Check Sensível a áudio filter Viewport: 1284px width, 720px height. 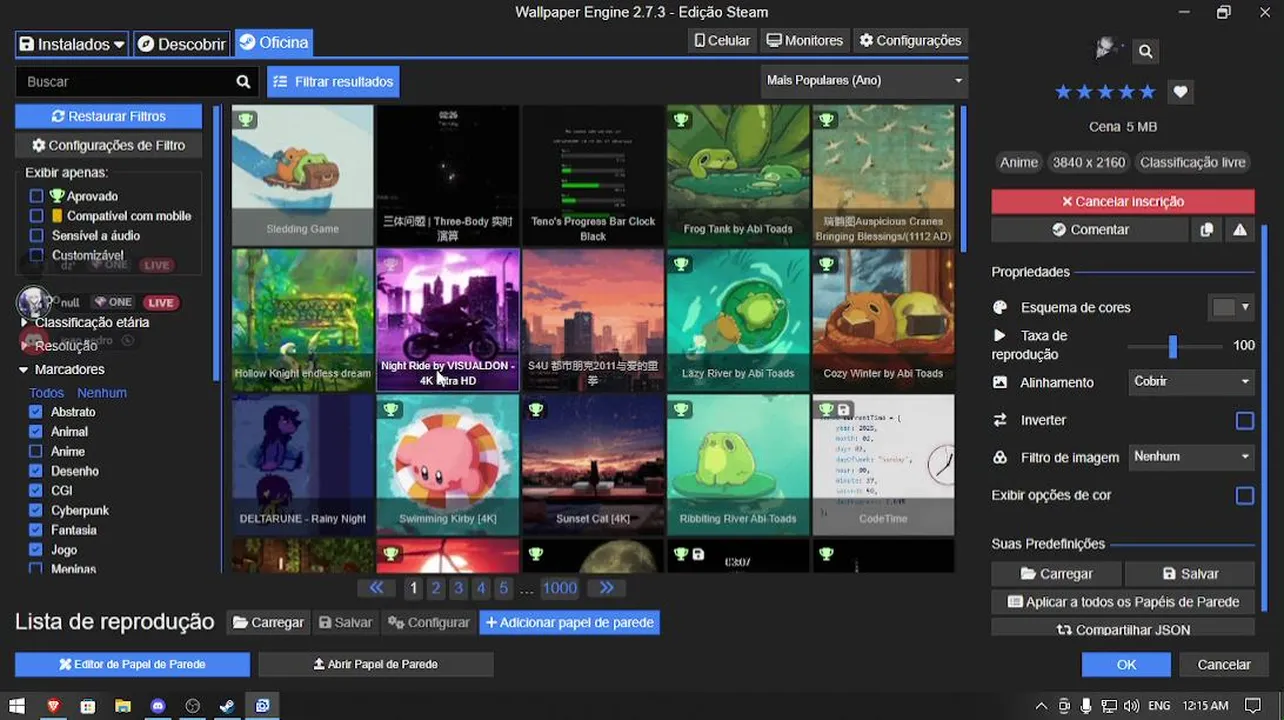[37, 236]
